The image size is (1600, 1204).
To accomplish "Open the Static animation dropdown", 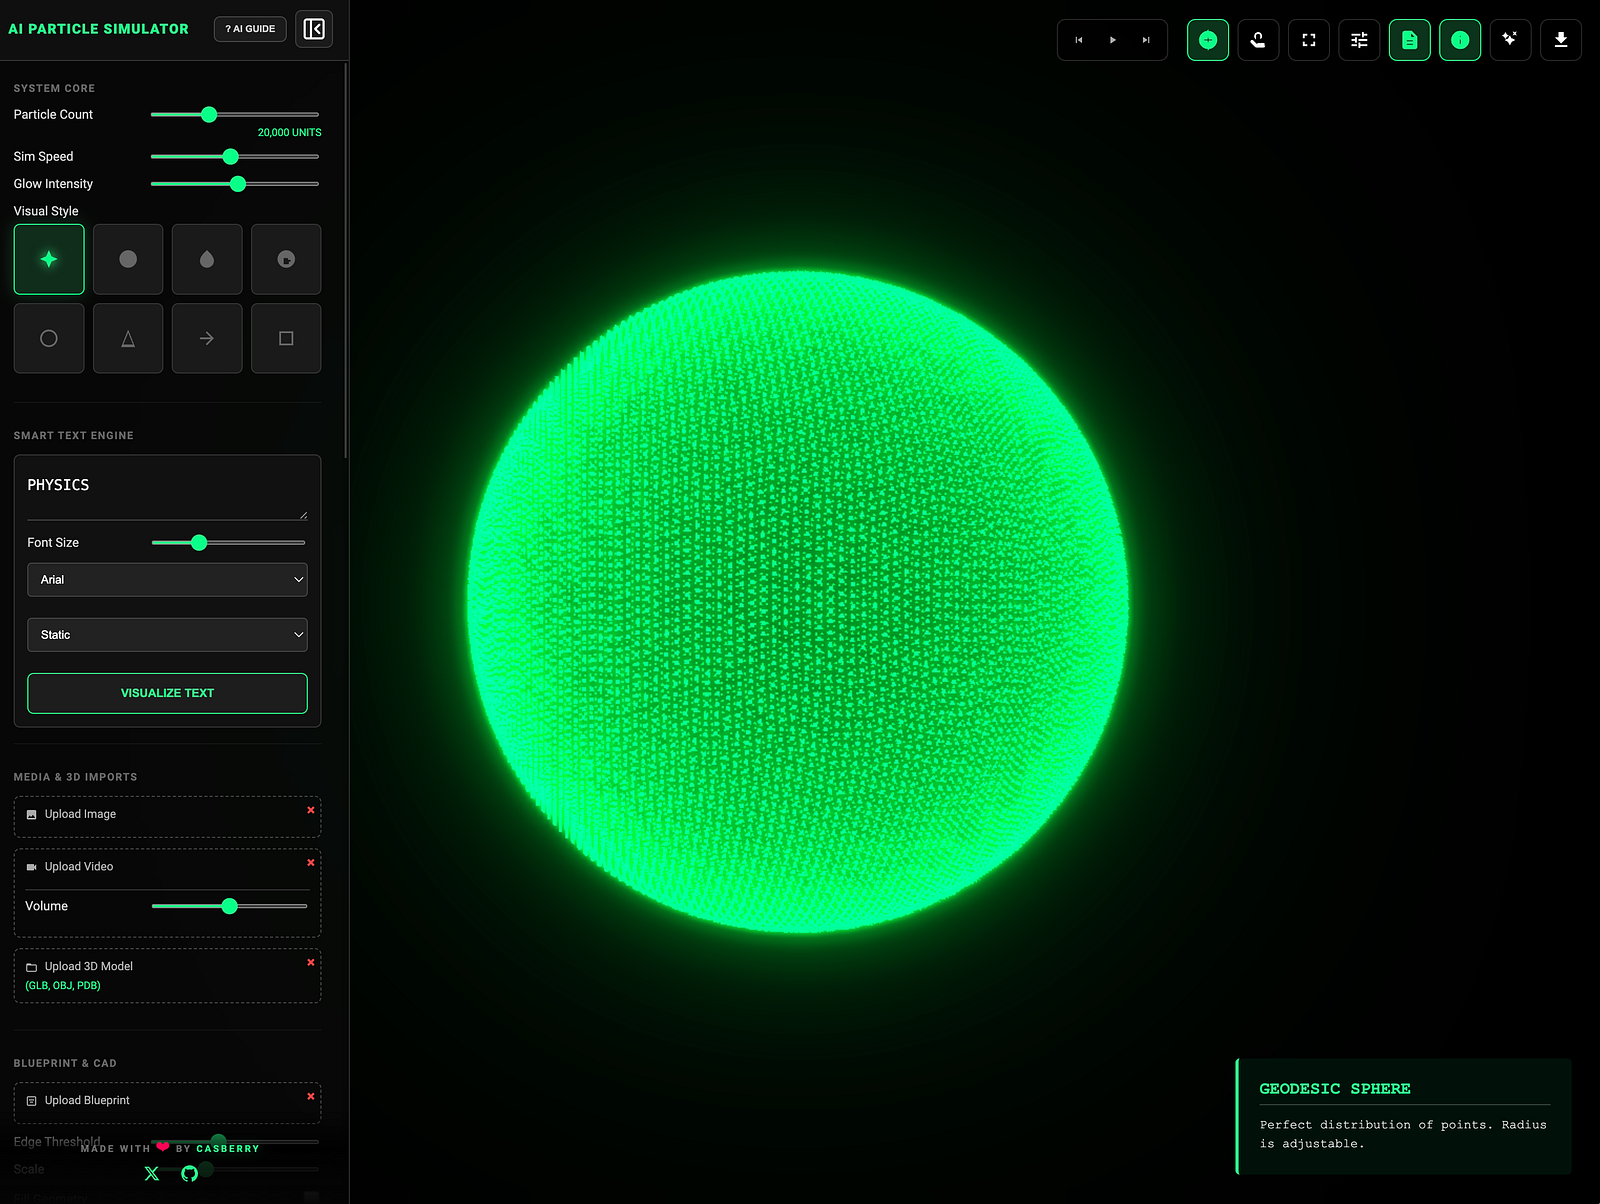I will coord(167,635).
